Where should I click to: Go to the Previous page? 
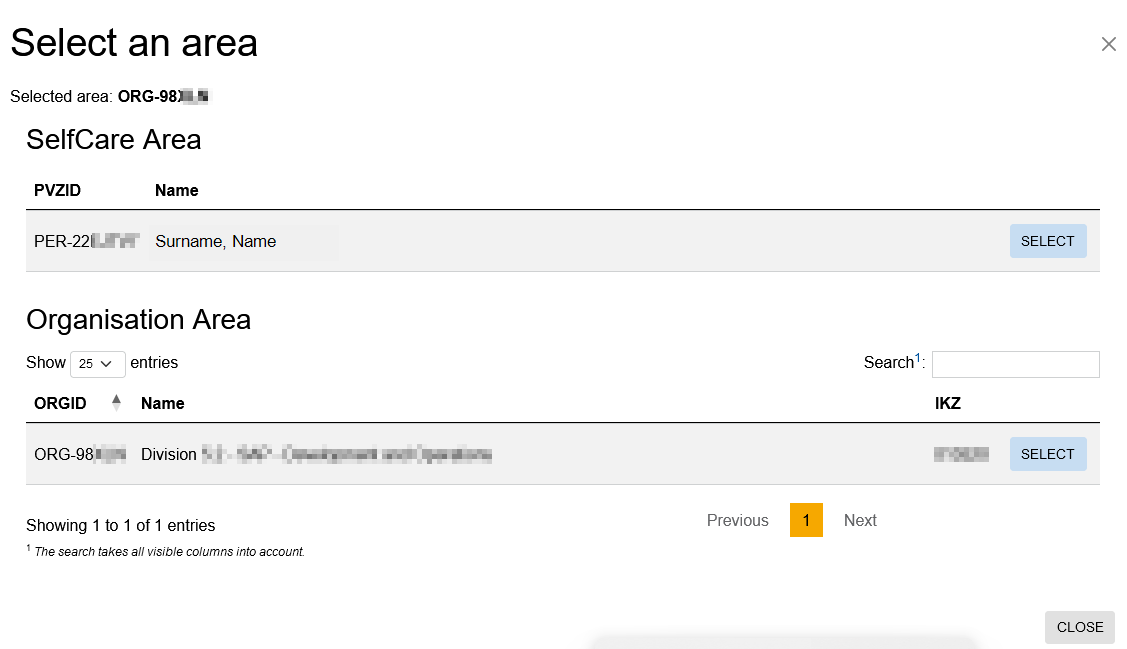(737, 520)
